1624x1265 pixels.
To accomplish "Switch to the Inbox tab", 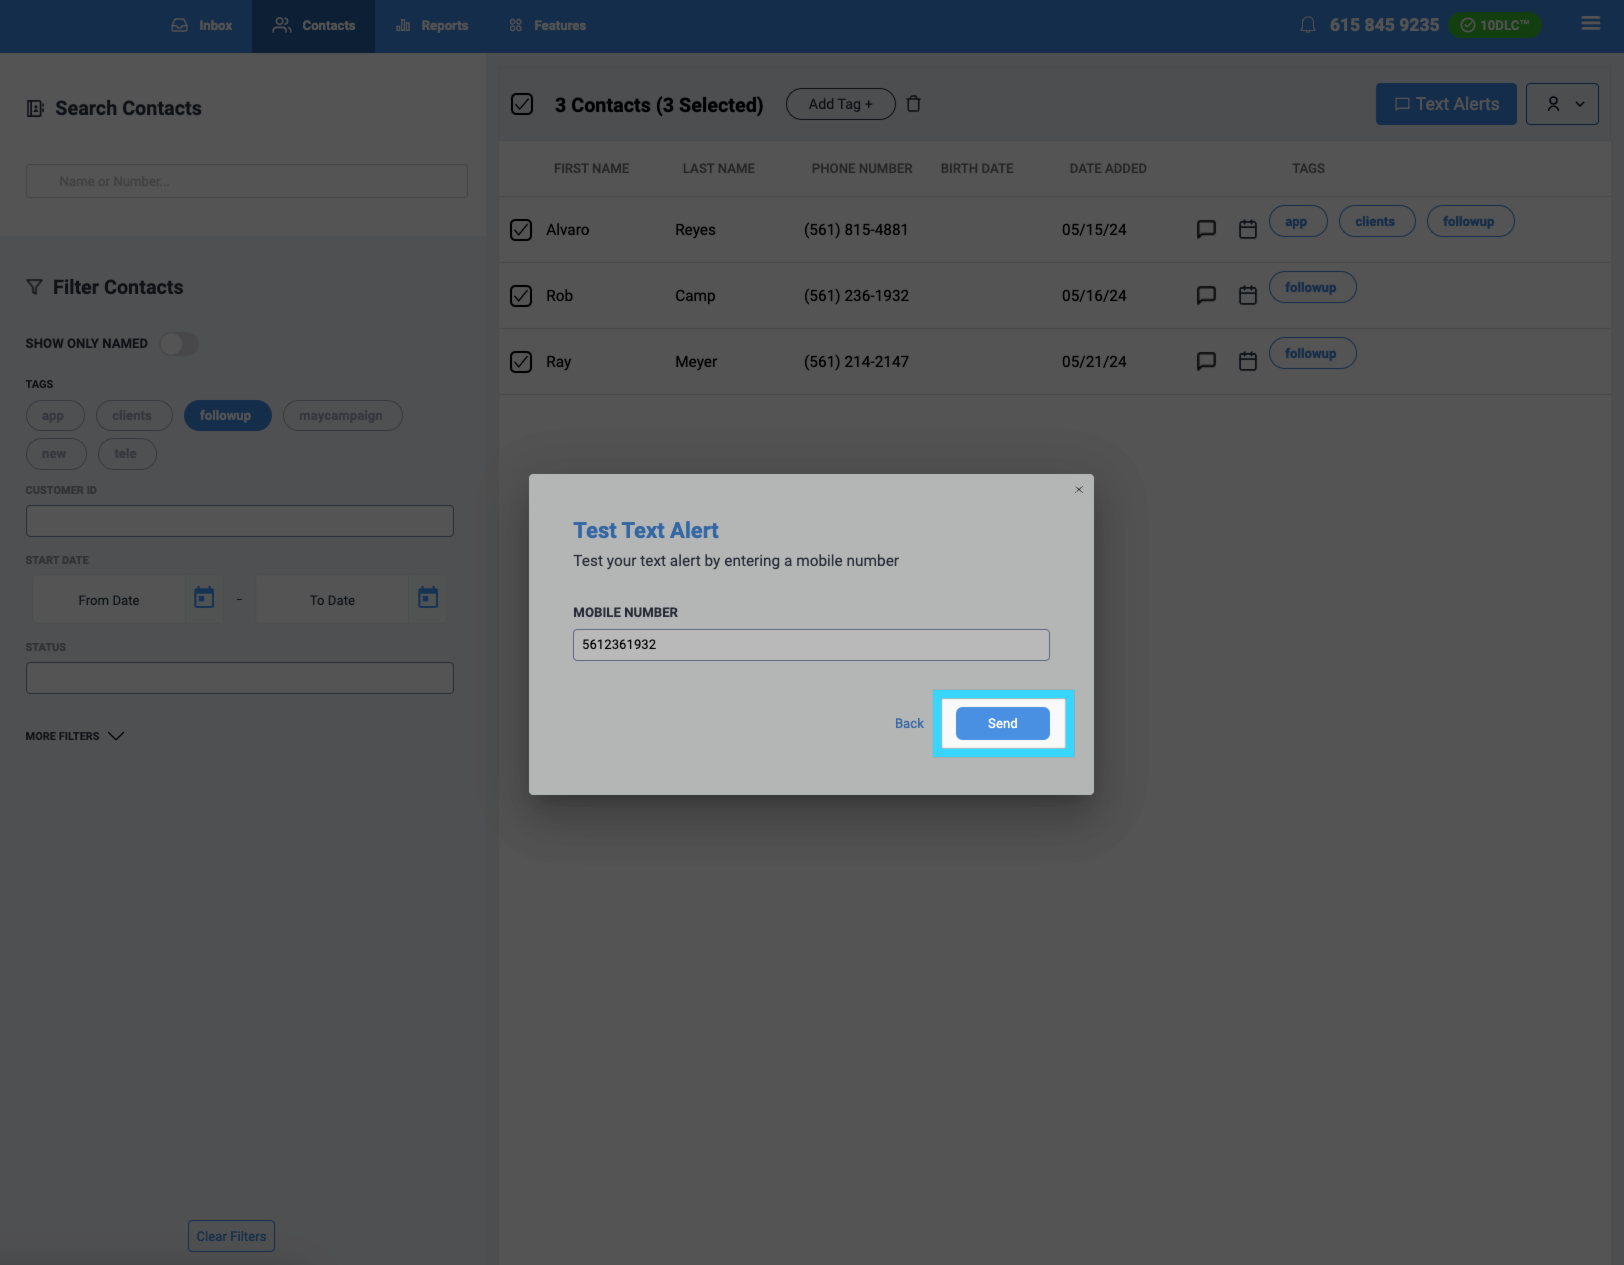I will (x=202, y=26).
